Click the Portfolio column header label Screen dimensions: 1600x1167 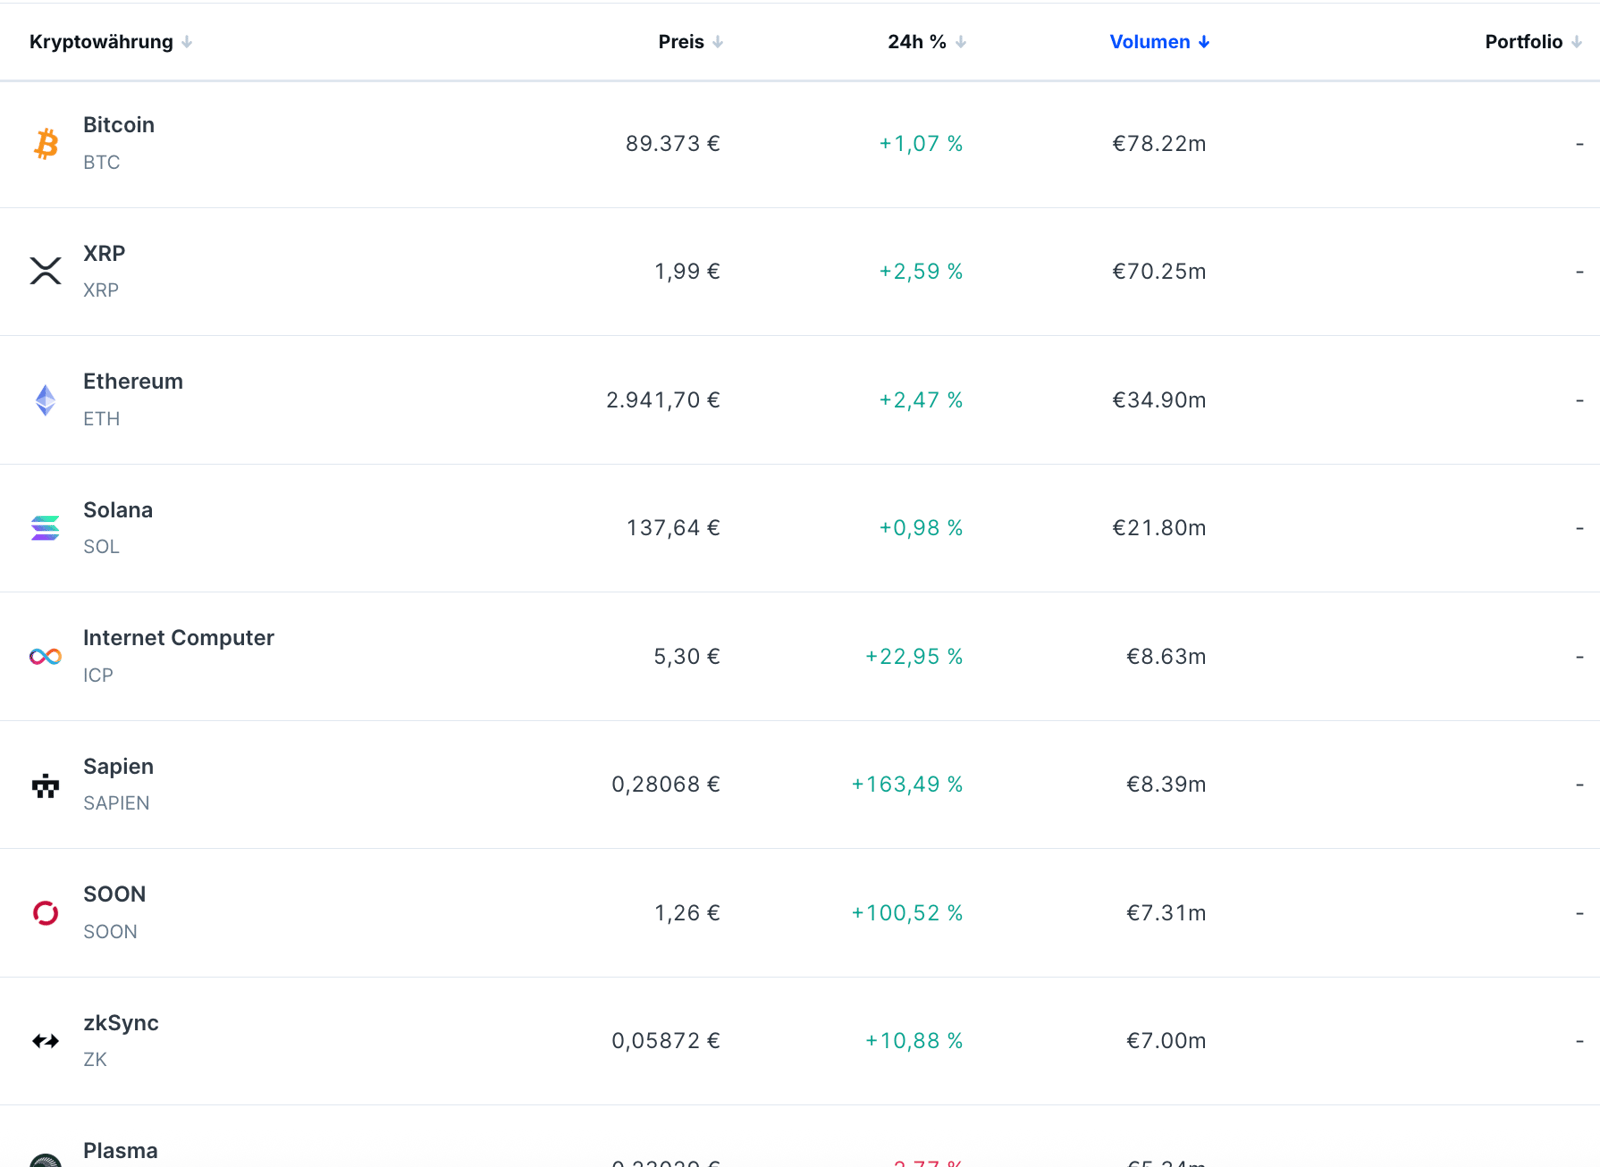click(1524, 42)
